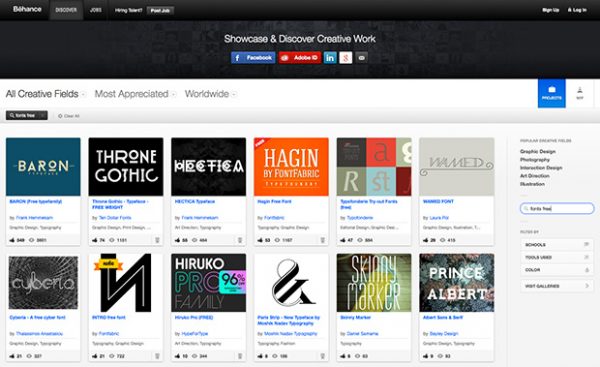Viewport: 600px width, 367px height.
Task: Select Art Direction in popular fields
Action: pyautogui.click(x=535, y=176)
